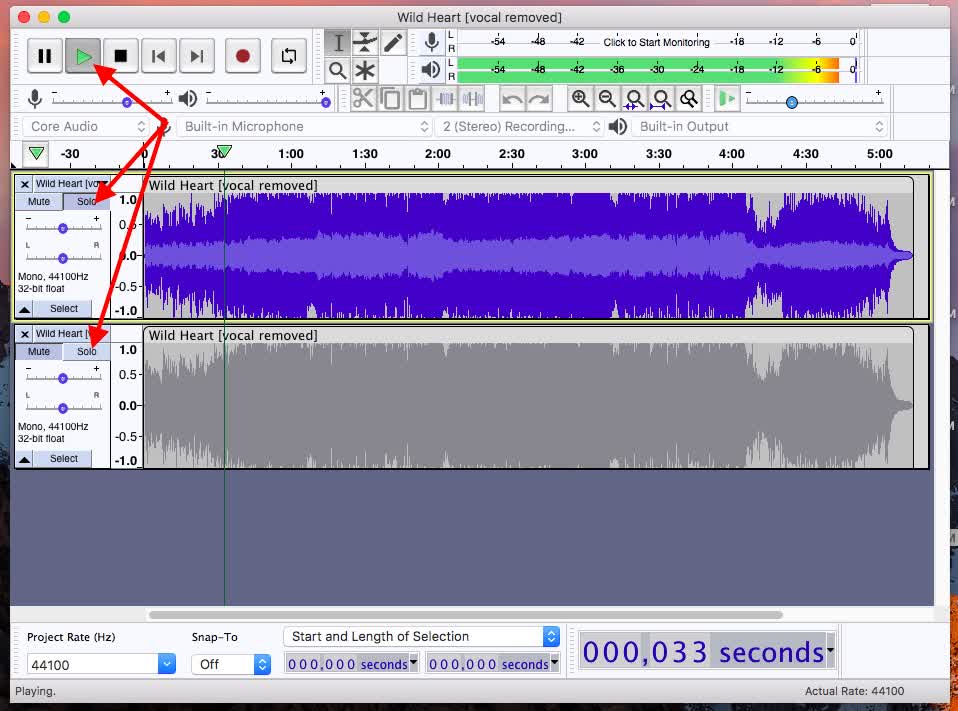Collapse the first track using the arrow

24,309
